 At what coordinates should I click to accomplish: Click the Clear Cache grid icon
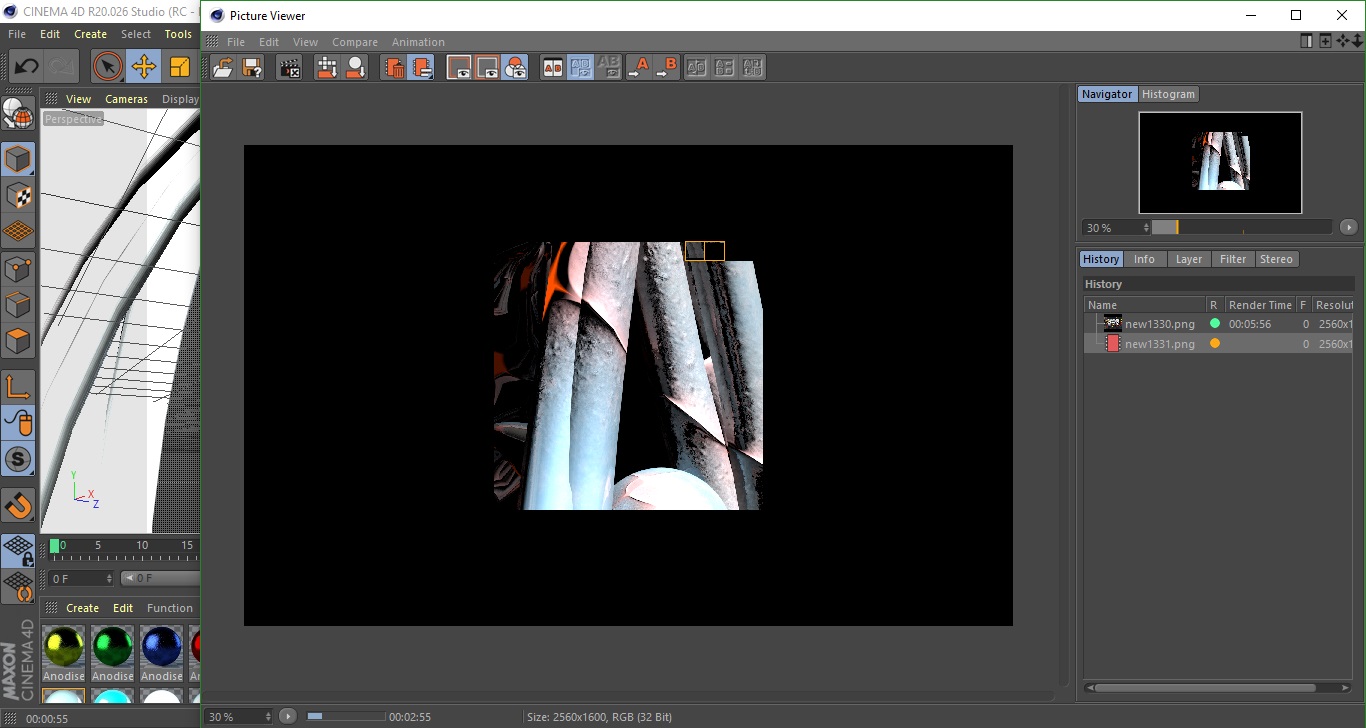point(327,68)
